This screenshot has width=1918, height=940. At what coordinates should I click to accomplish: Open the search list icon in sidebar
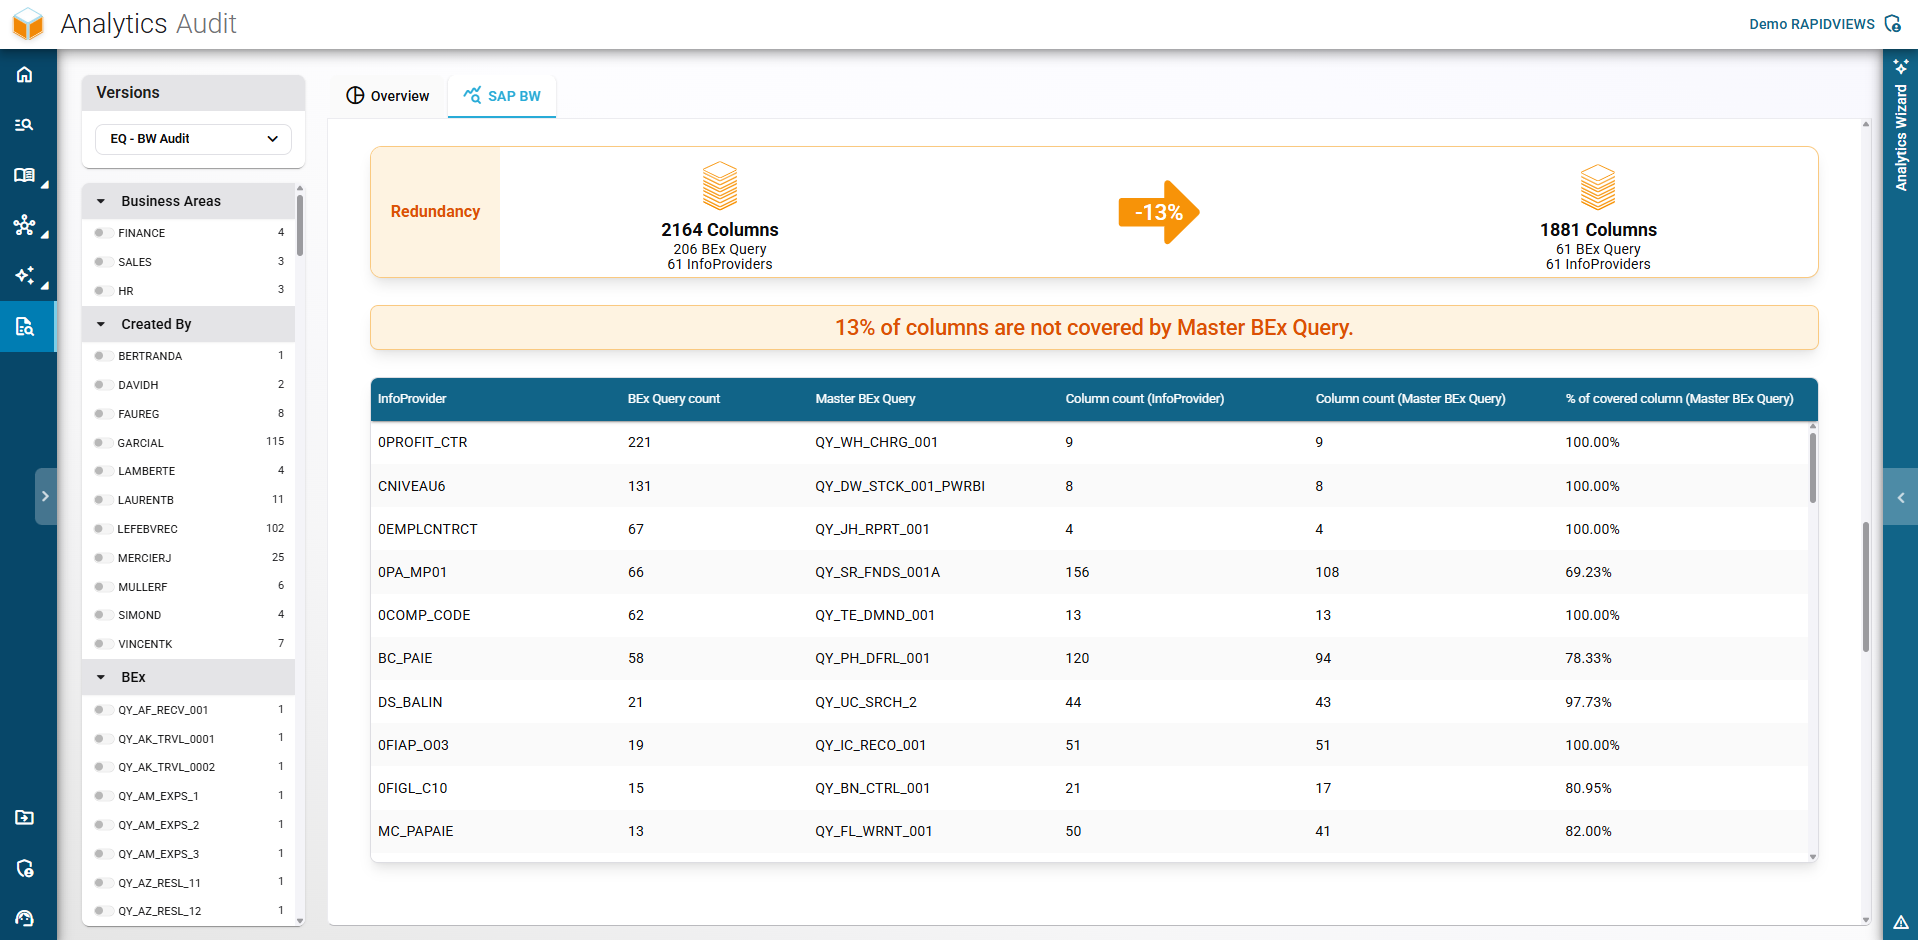click(x=25, y=125)
